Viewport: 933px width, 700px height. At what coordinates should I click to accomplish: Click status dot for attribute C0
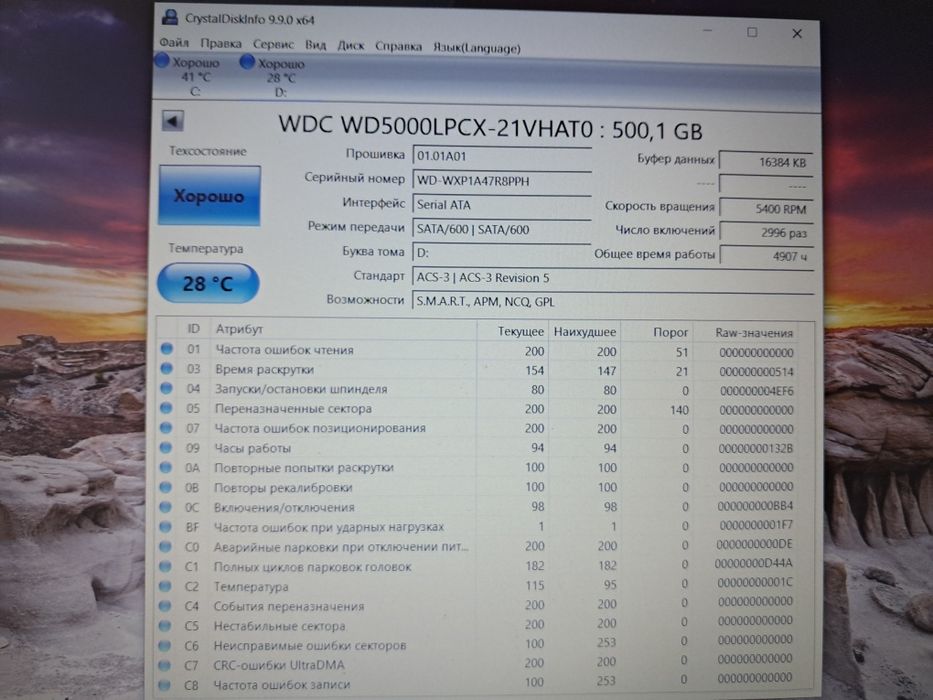click(165, 546)
